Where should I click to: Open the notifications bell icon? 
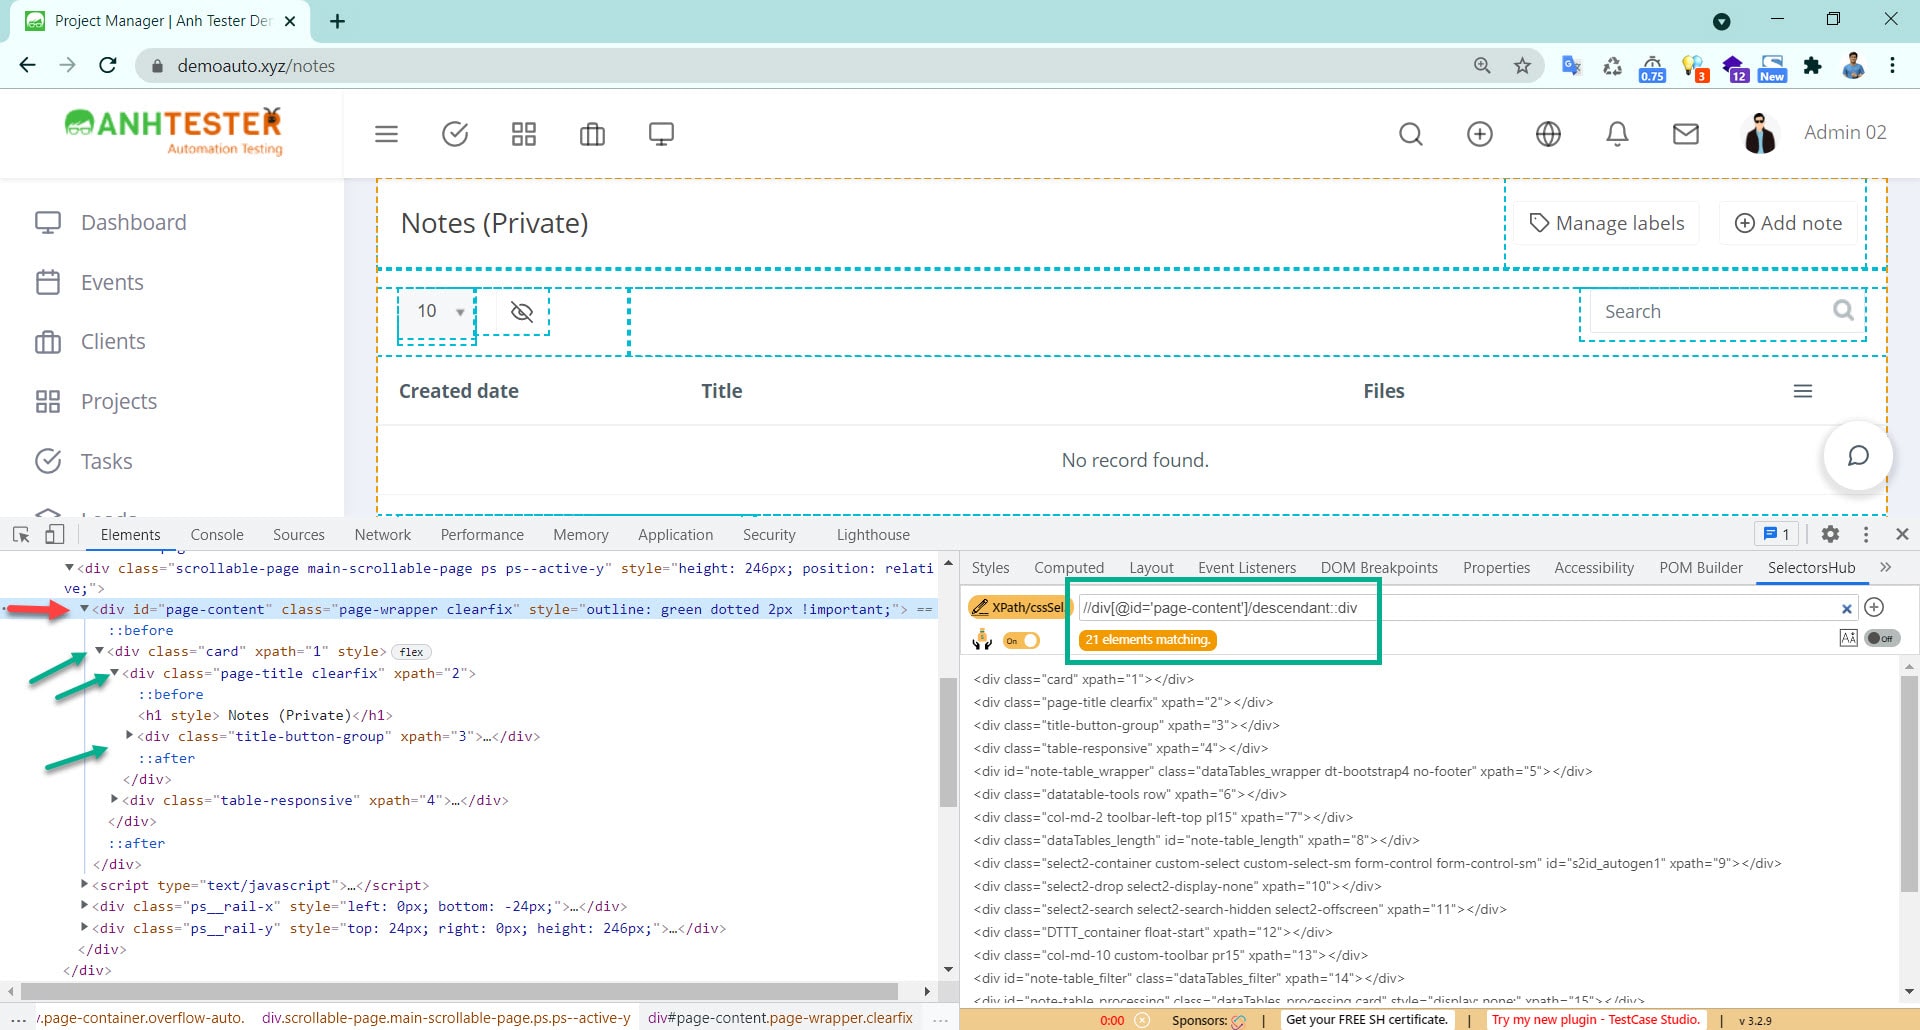(1617, 134)
